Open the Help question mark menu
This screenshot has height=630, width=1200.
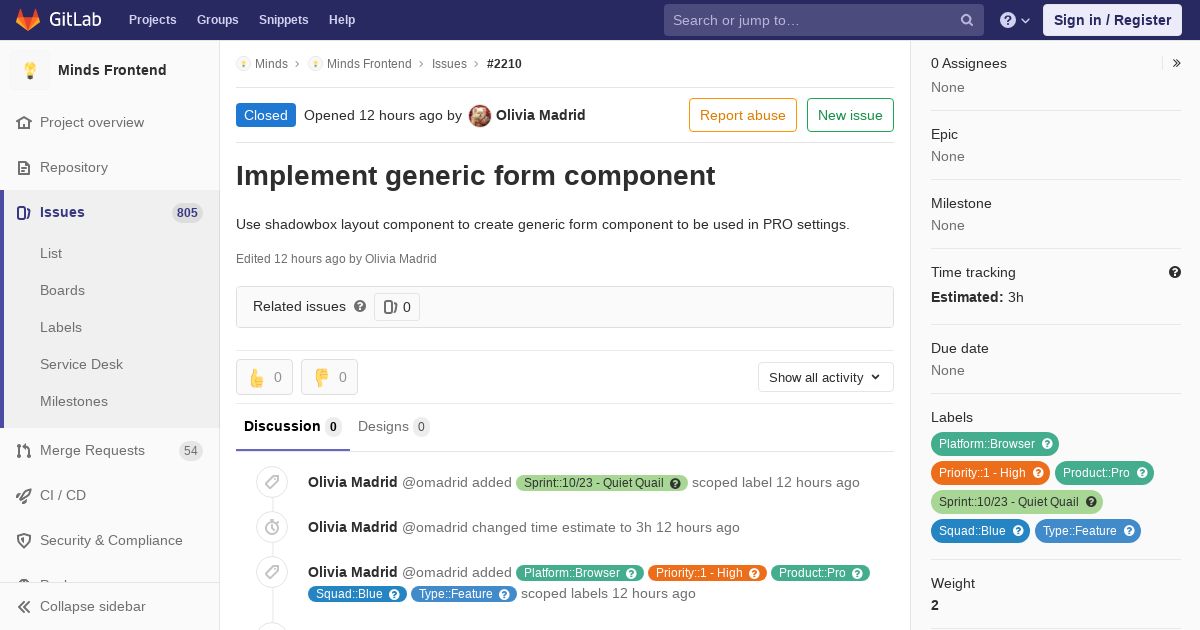pos(1015,20)
